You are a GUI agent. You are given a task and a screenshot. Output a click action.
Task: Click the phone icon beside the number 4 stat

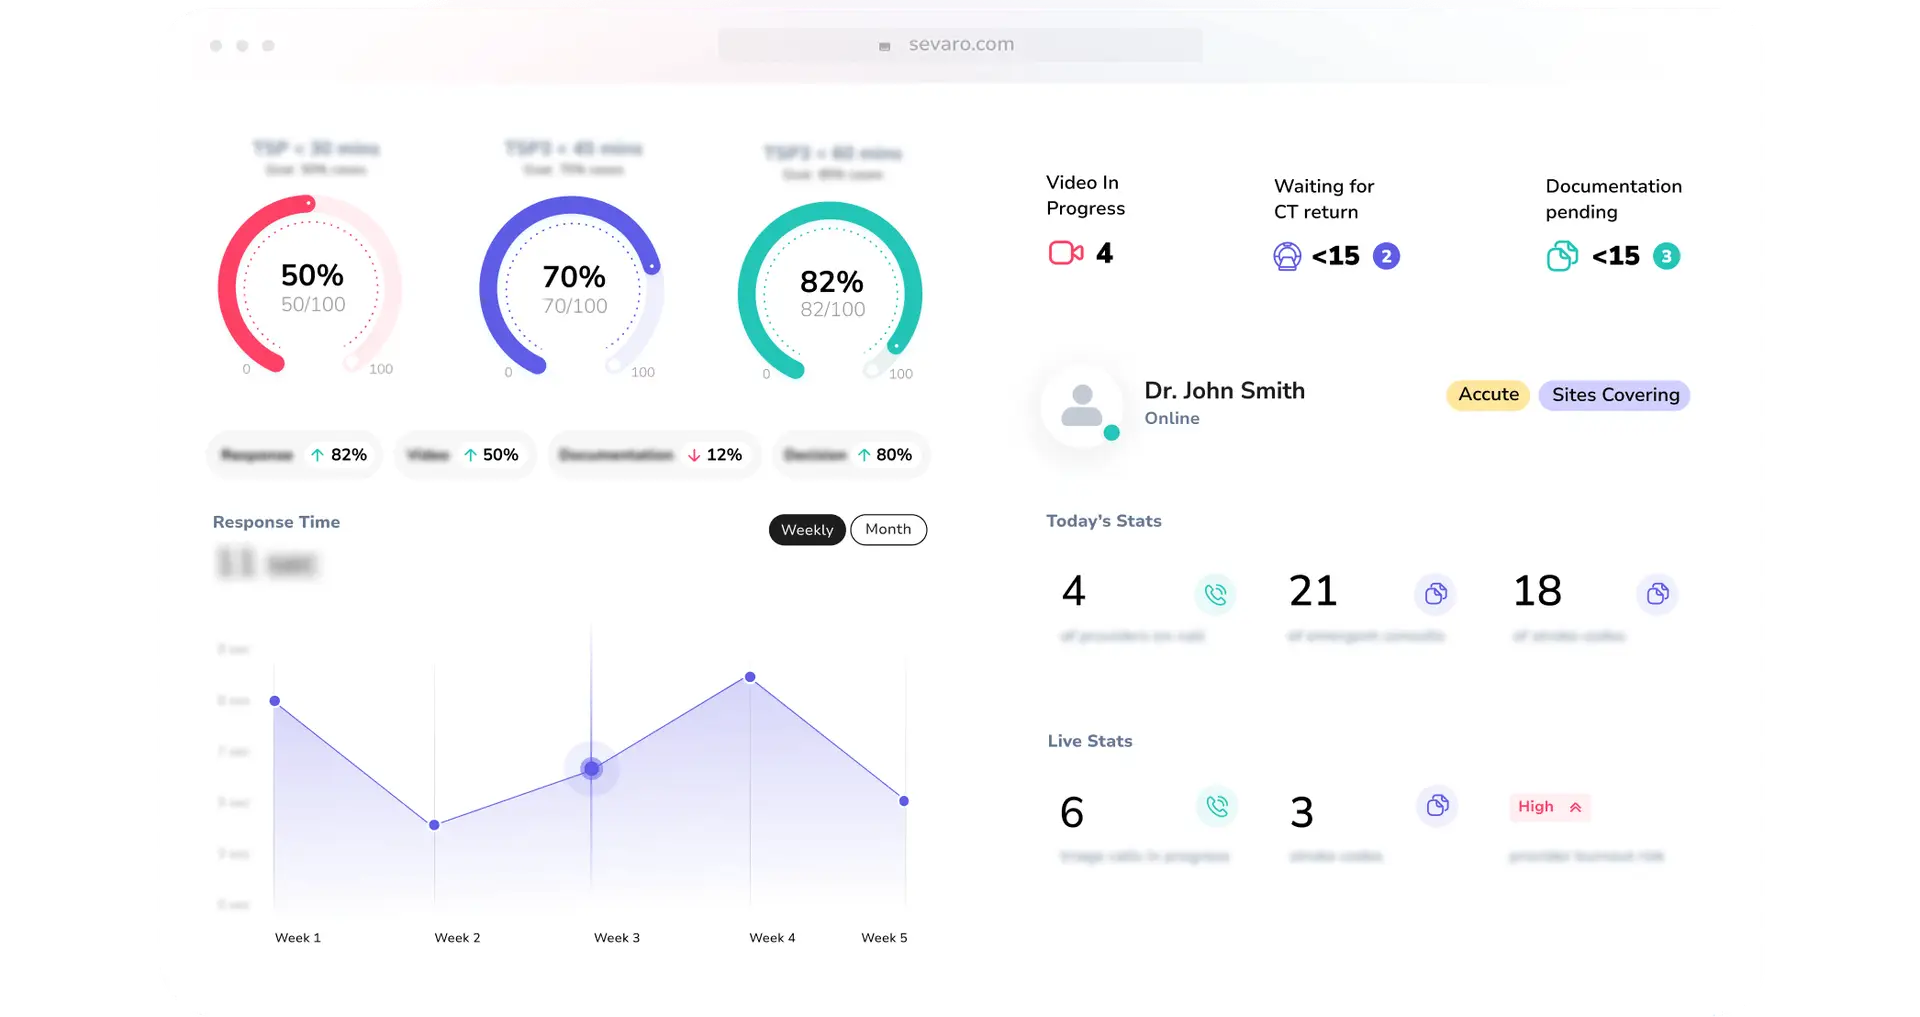1216,594
